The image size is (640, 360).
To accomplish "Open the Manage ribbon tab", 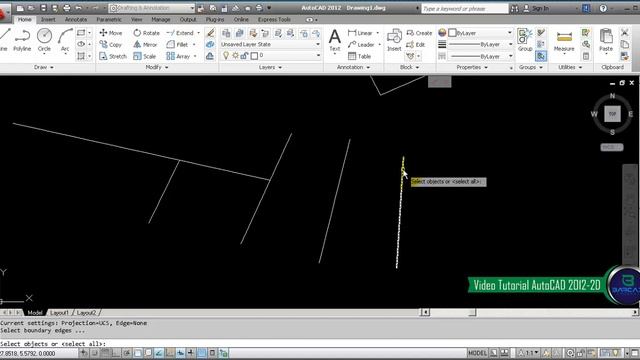I will [x=161, y=19].
